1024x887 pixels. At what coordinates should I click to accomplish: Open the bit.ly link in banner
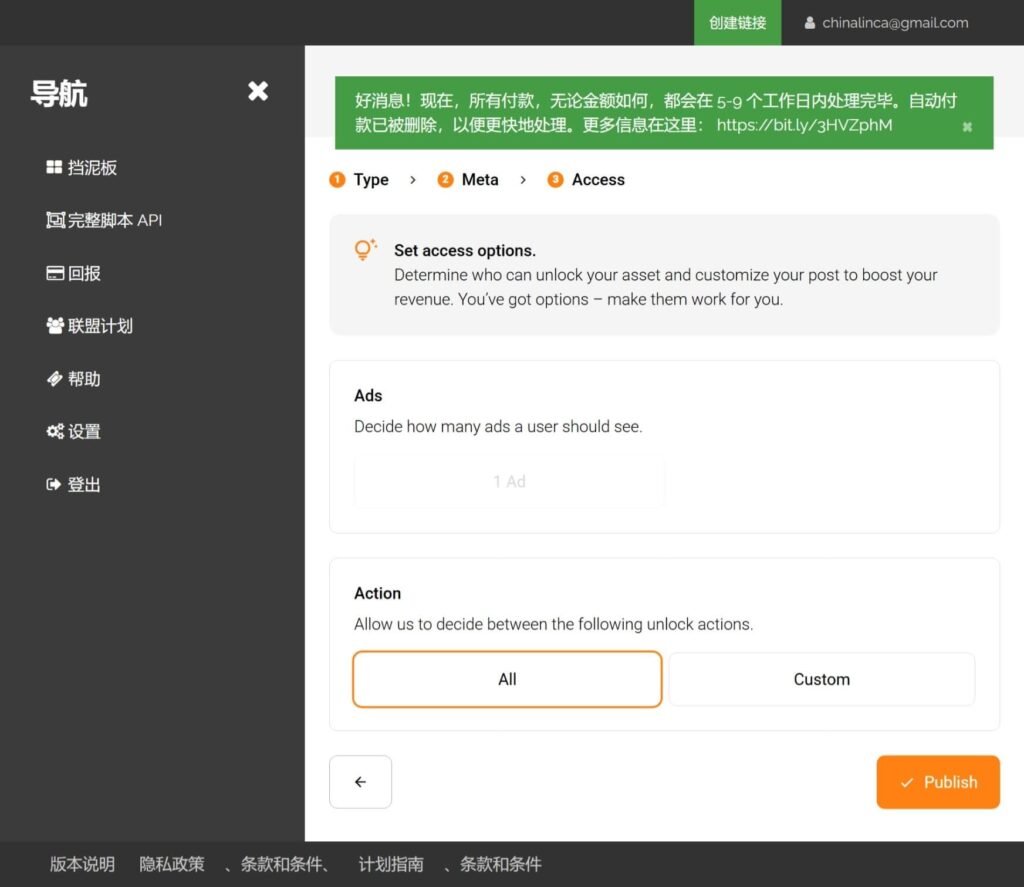pos(804,125)
